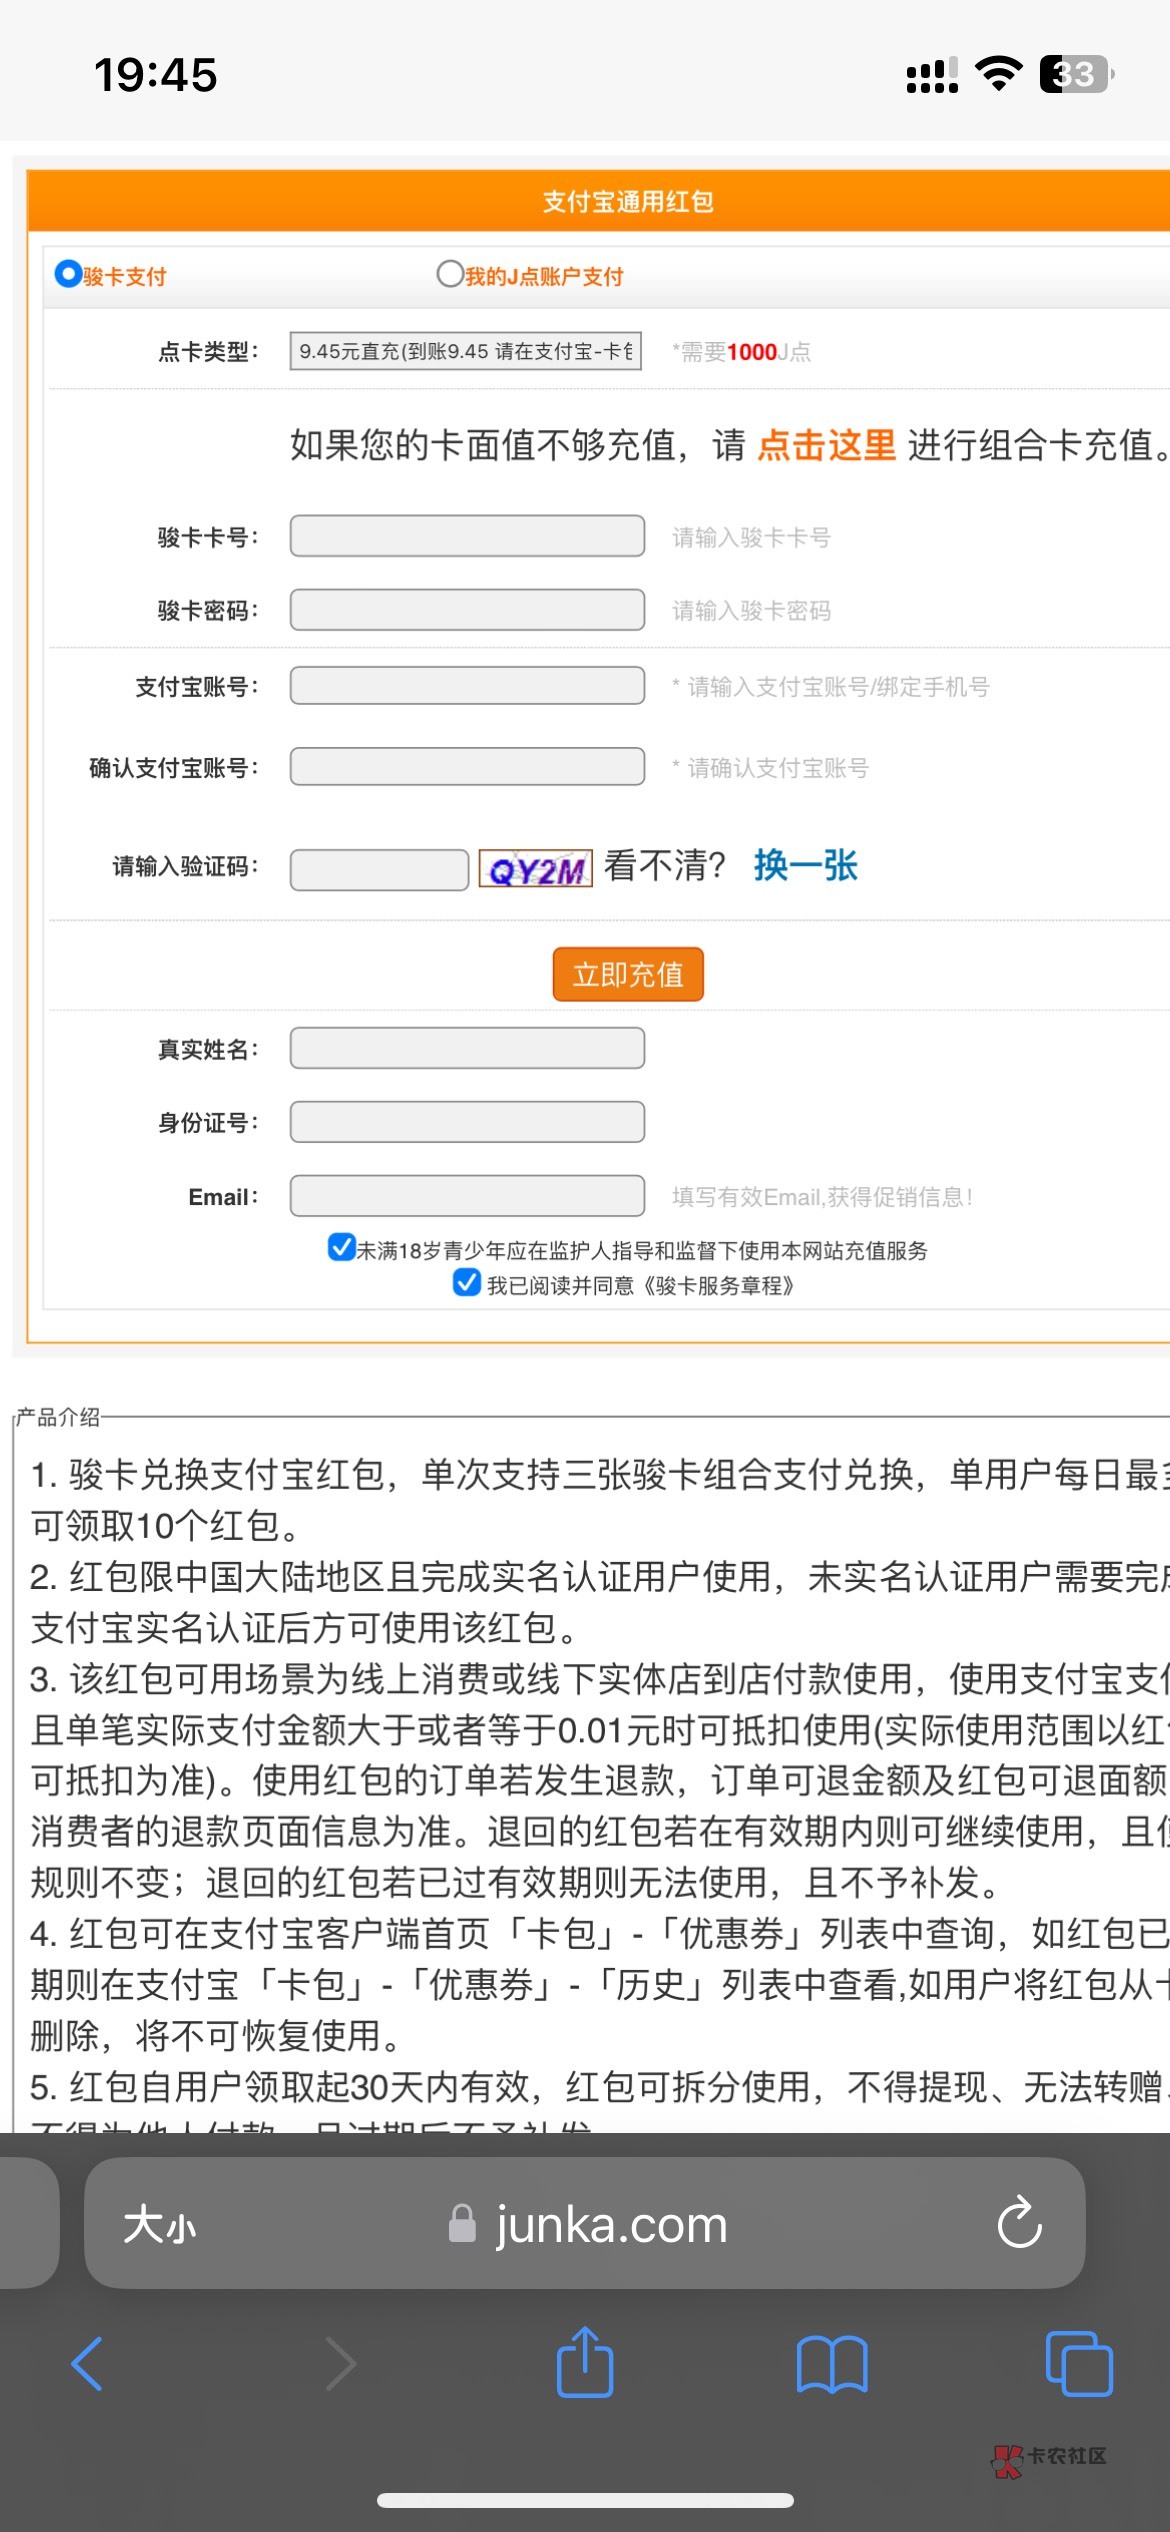Tap the Safari back arrow
Image resolution: width=1170 pixels, height=2532 pixels.
pos(88,2364)
